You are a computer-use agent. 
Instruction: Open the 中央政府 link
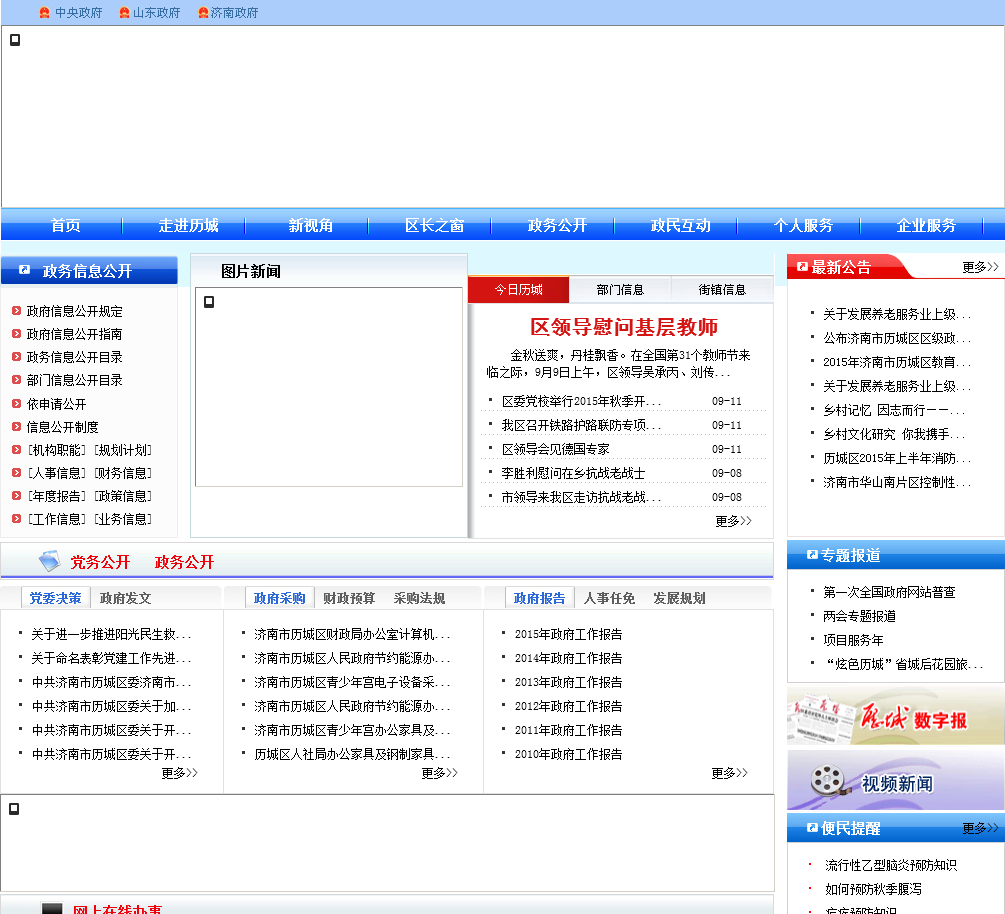pos(79,13)
